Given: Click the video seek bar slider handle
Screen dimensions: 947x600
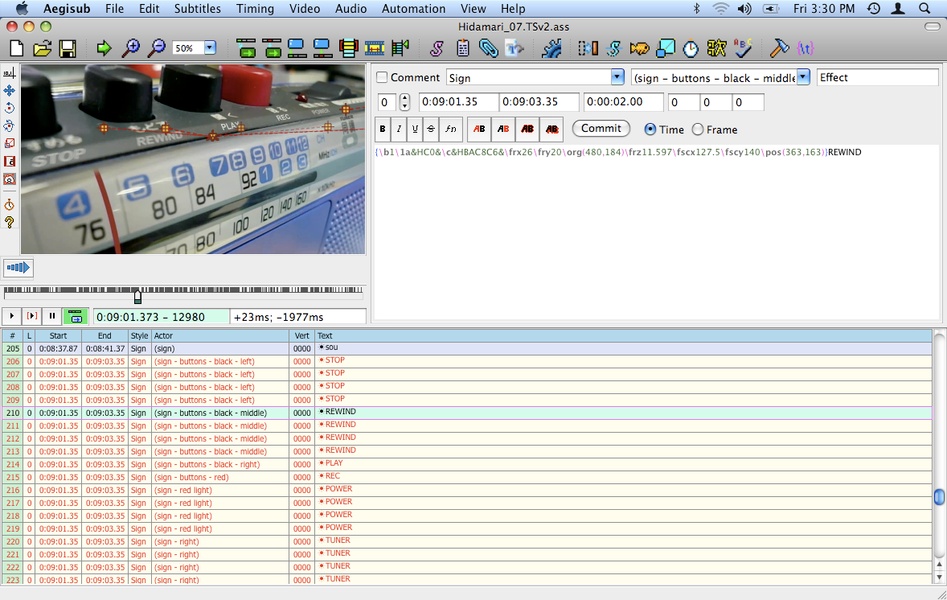Looking at the screenshot, I should click(x=138, y=296).
